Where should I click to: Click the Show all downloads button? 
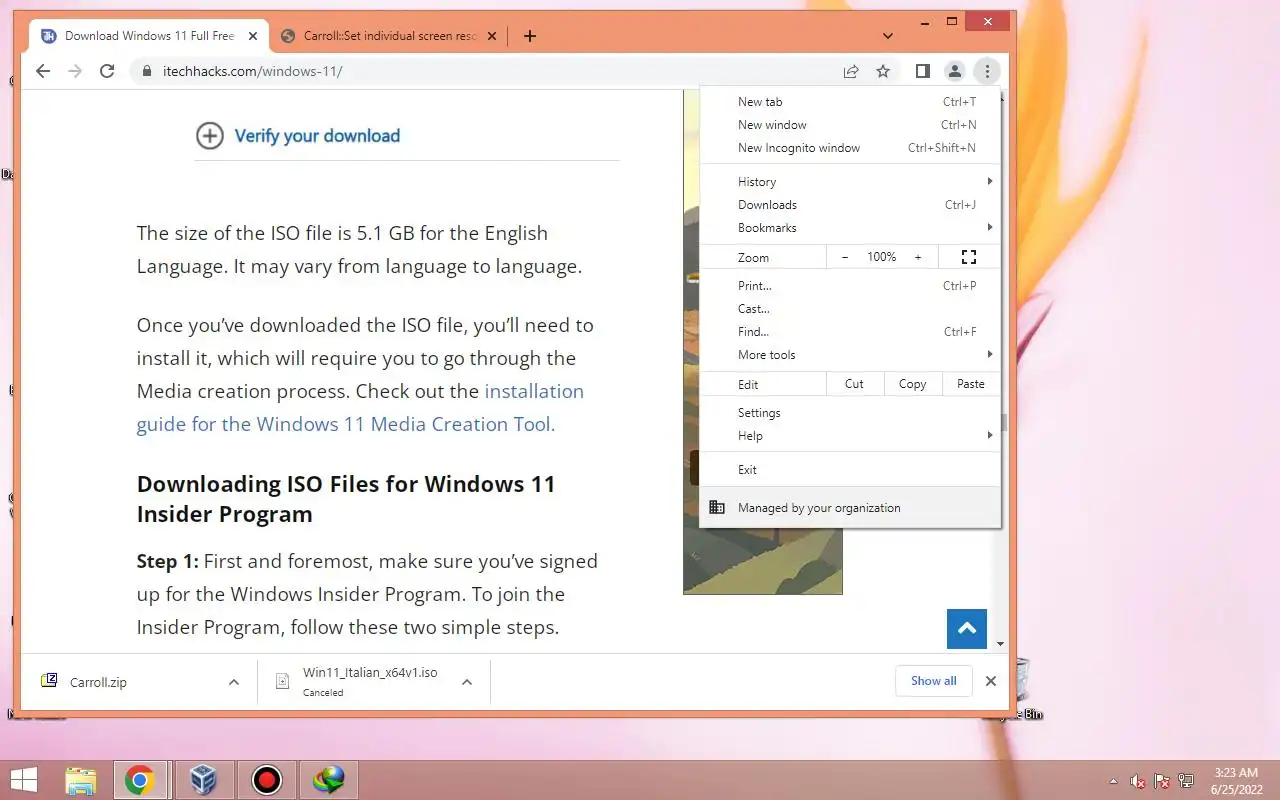click(x=933, y=681)
